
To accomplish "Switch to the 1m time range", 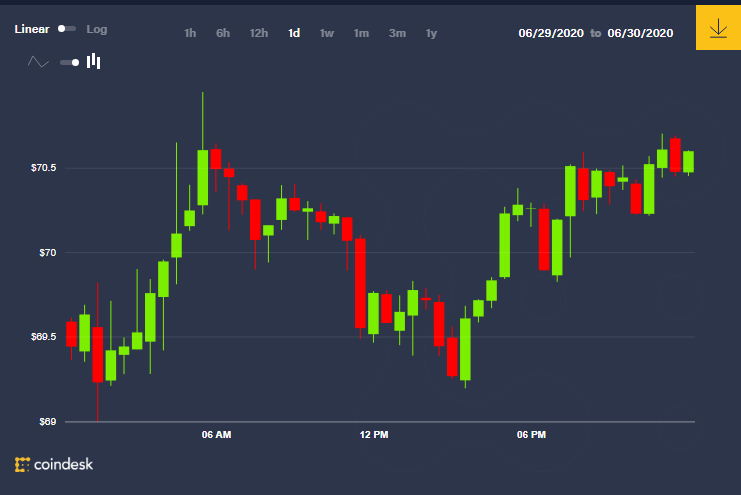I will pyautogui.click(x=361, y=33).
